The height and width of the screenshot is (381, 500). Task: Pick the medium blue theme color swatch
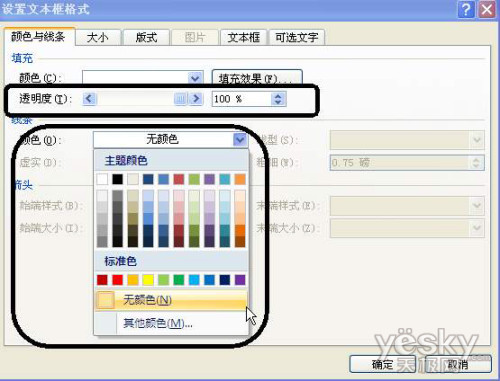click(163, 179)
